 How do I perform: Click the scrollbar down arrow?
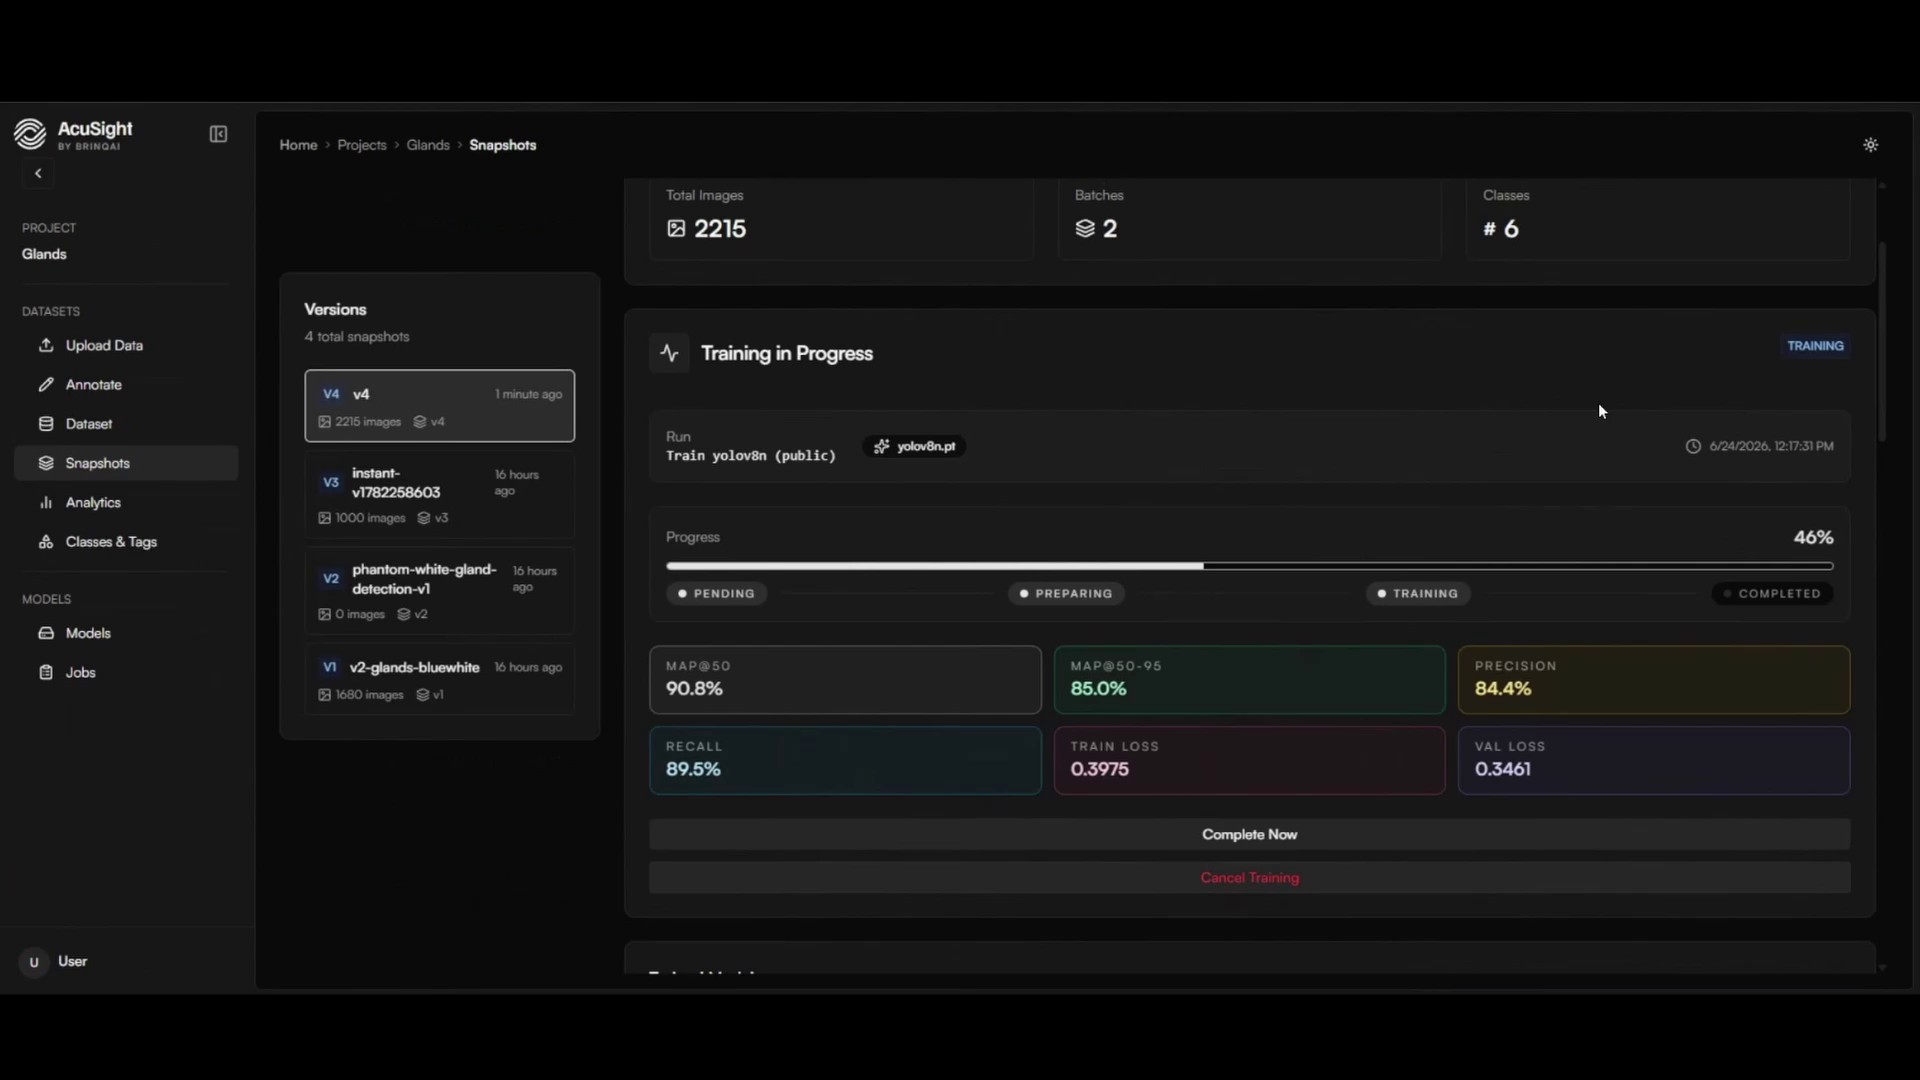coord(1883,968)
